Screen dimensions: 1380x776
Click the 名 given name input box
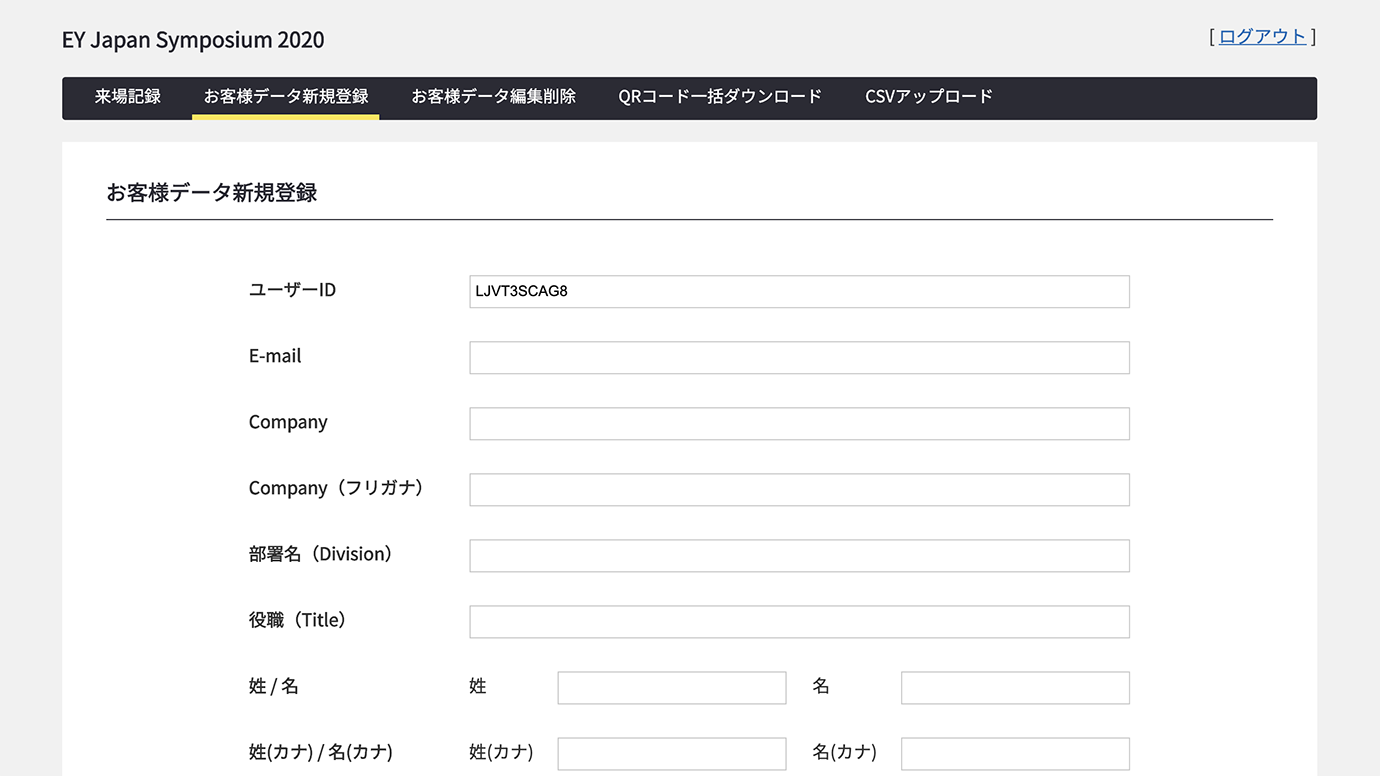(1016, 688)
